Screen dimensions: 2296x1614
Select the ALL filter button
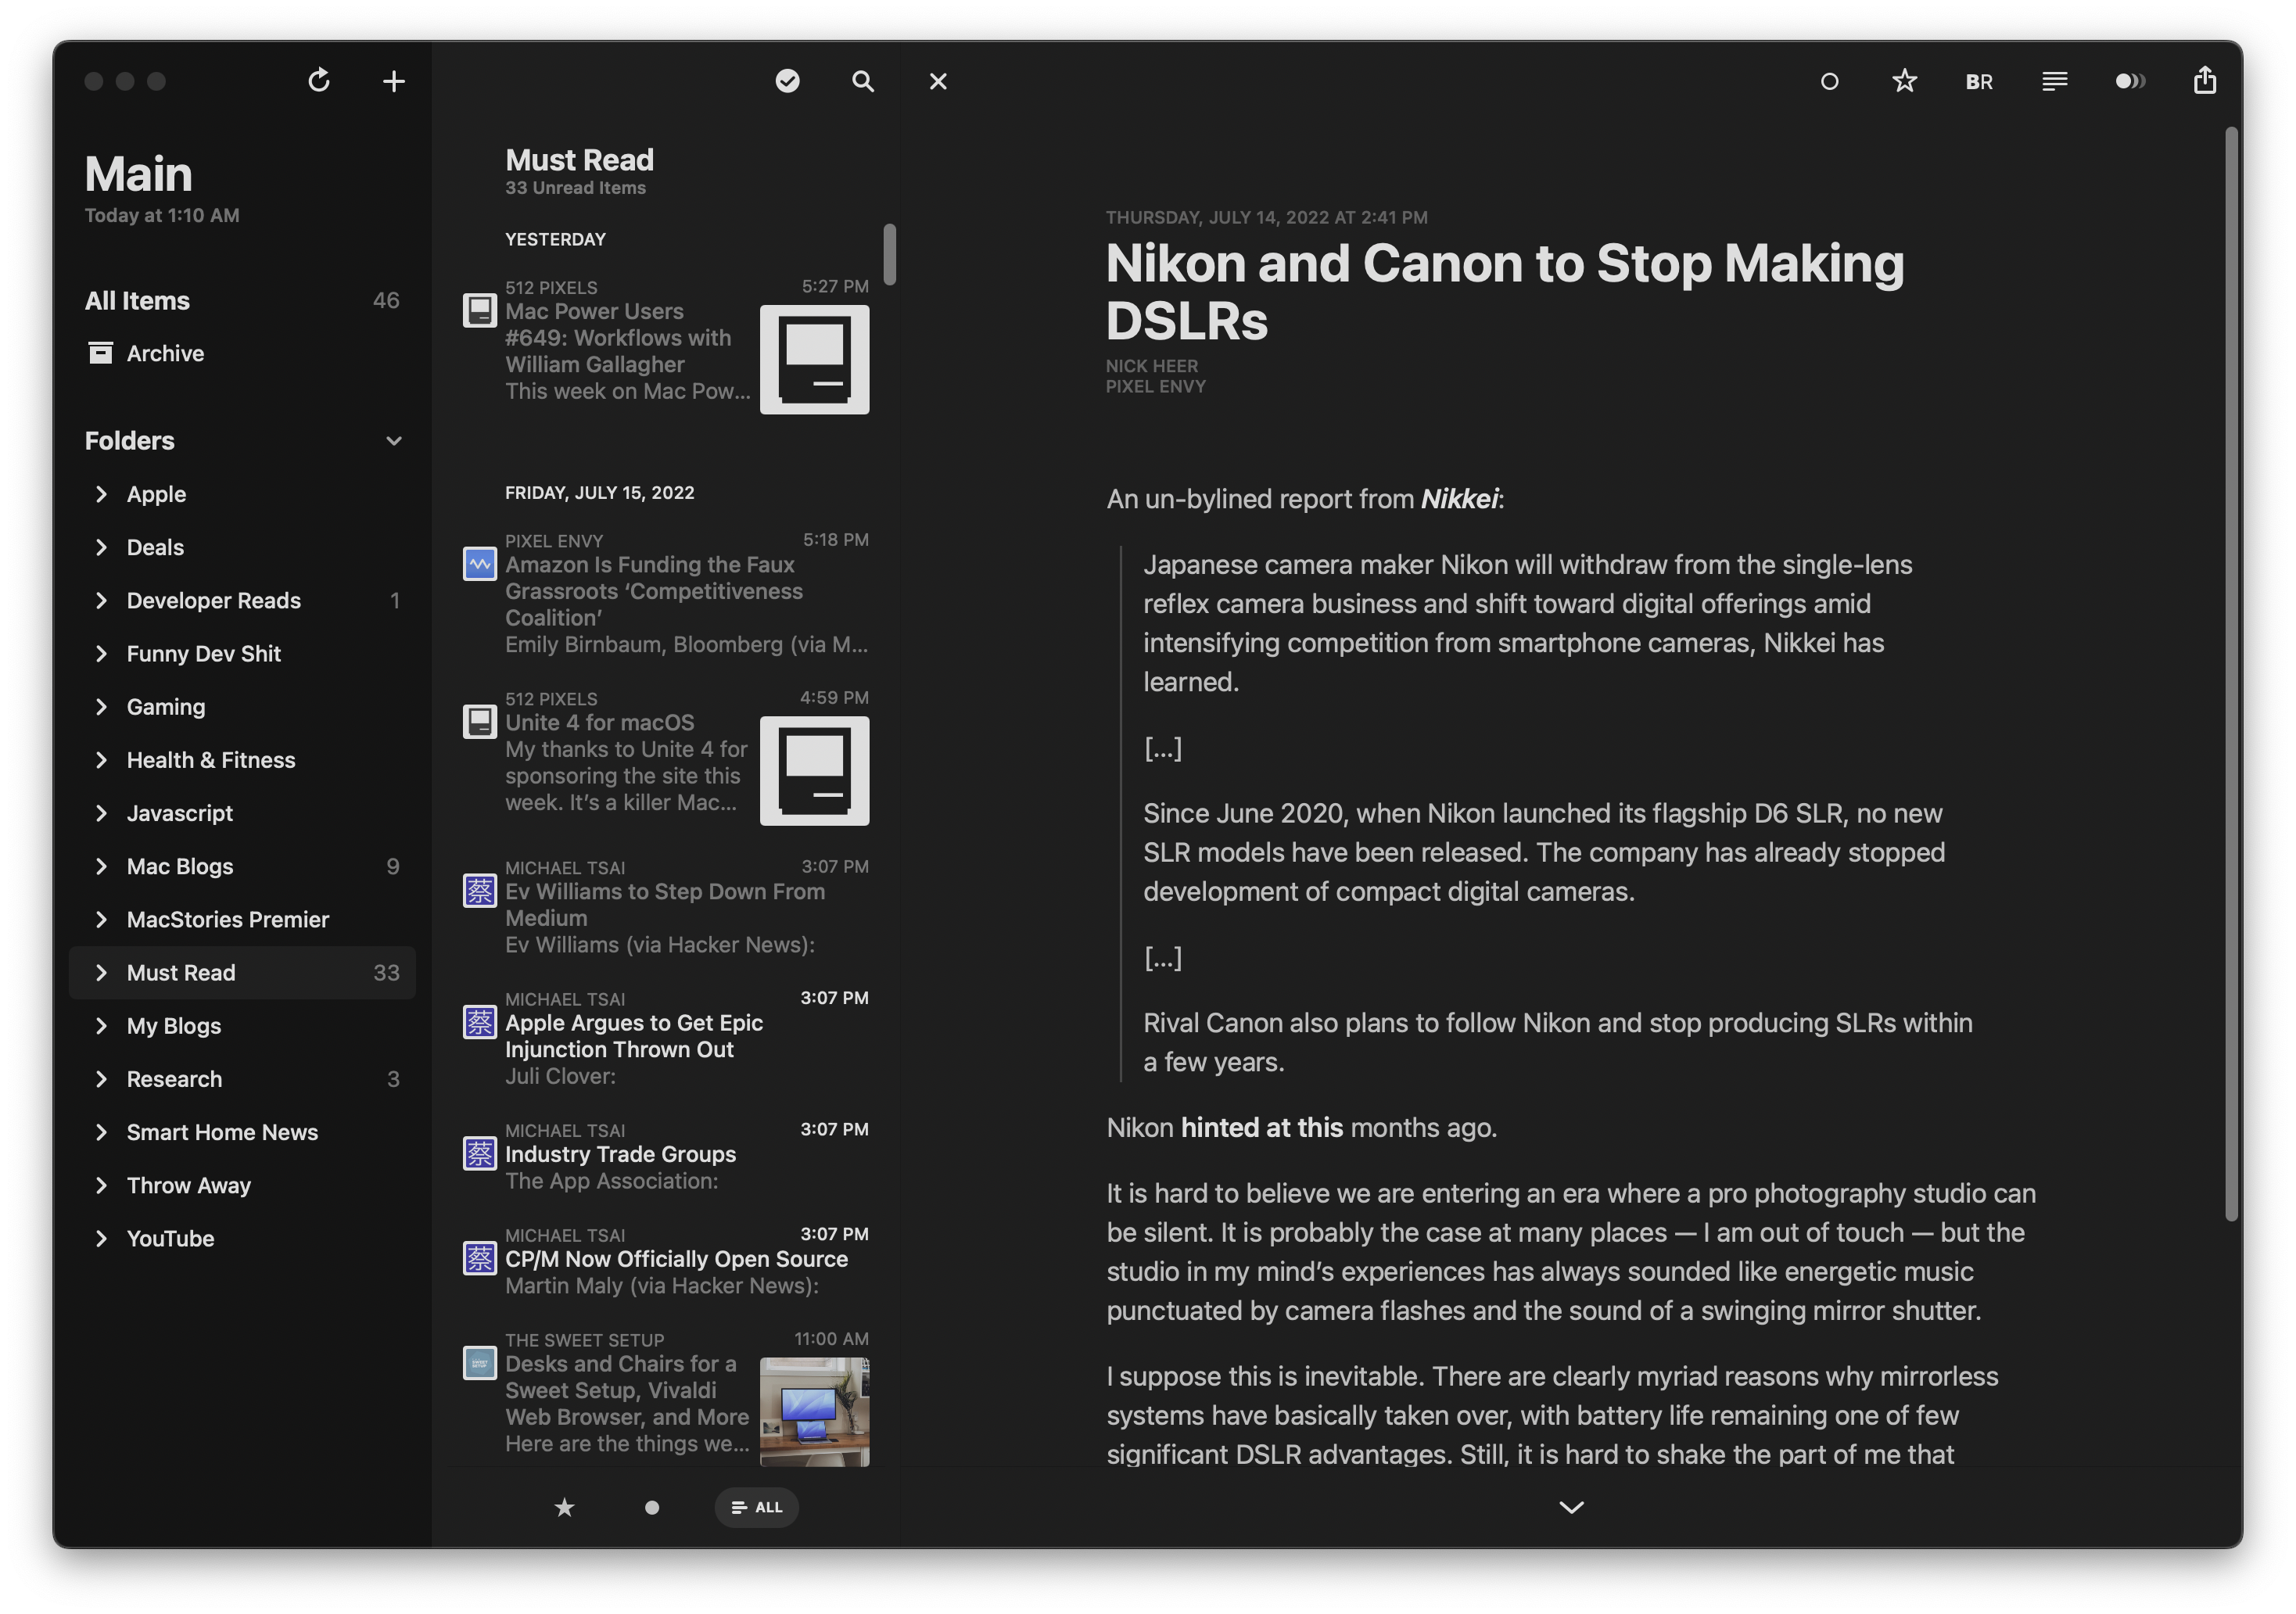[756, 1507]
